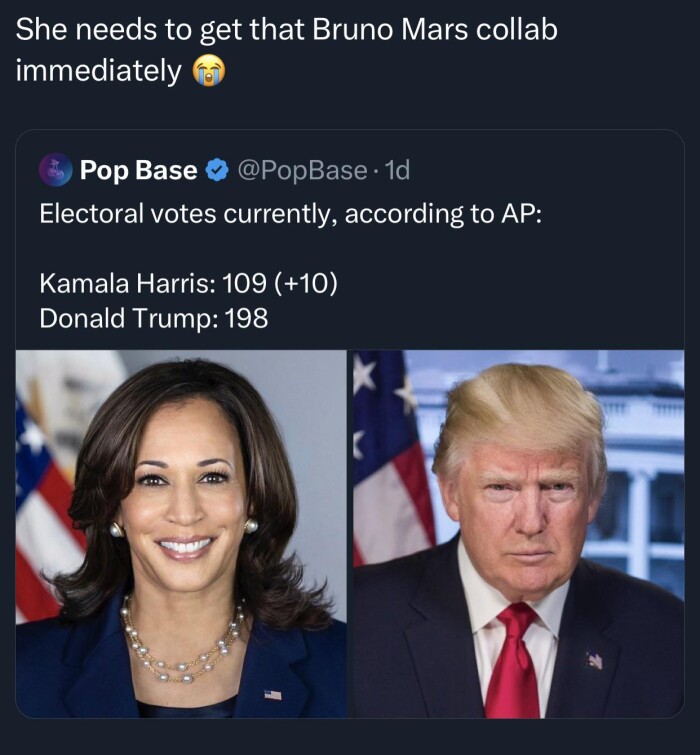Screen dimensions: 700x755
Task: Click the 'Kamala Harris: 109 (+10)' line
Action: tap(188, 283)
